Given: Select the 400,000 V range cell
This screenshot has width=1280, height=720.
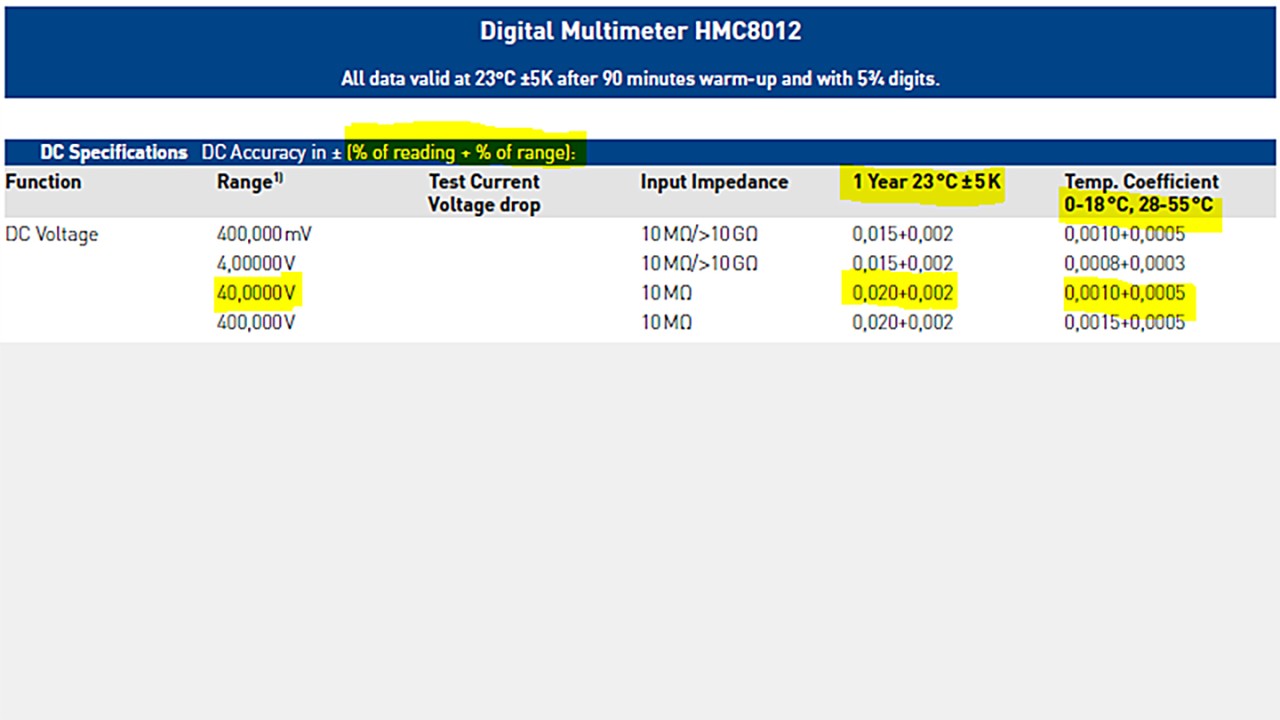Looking at the screenshot, I should coord(256,322).
